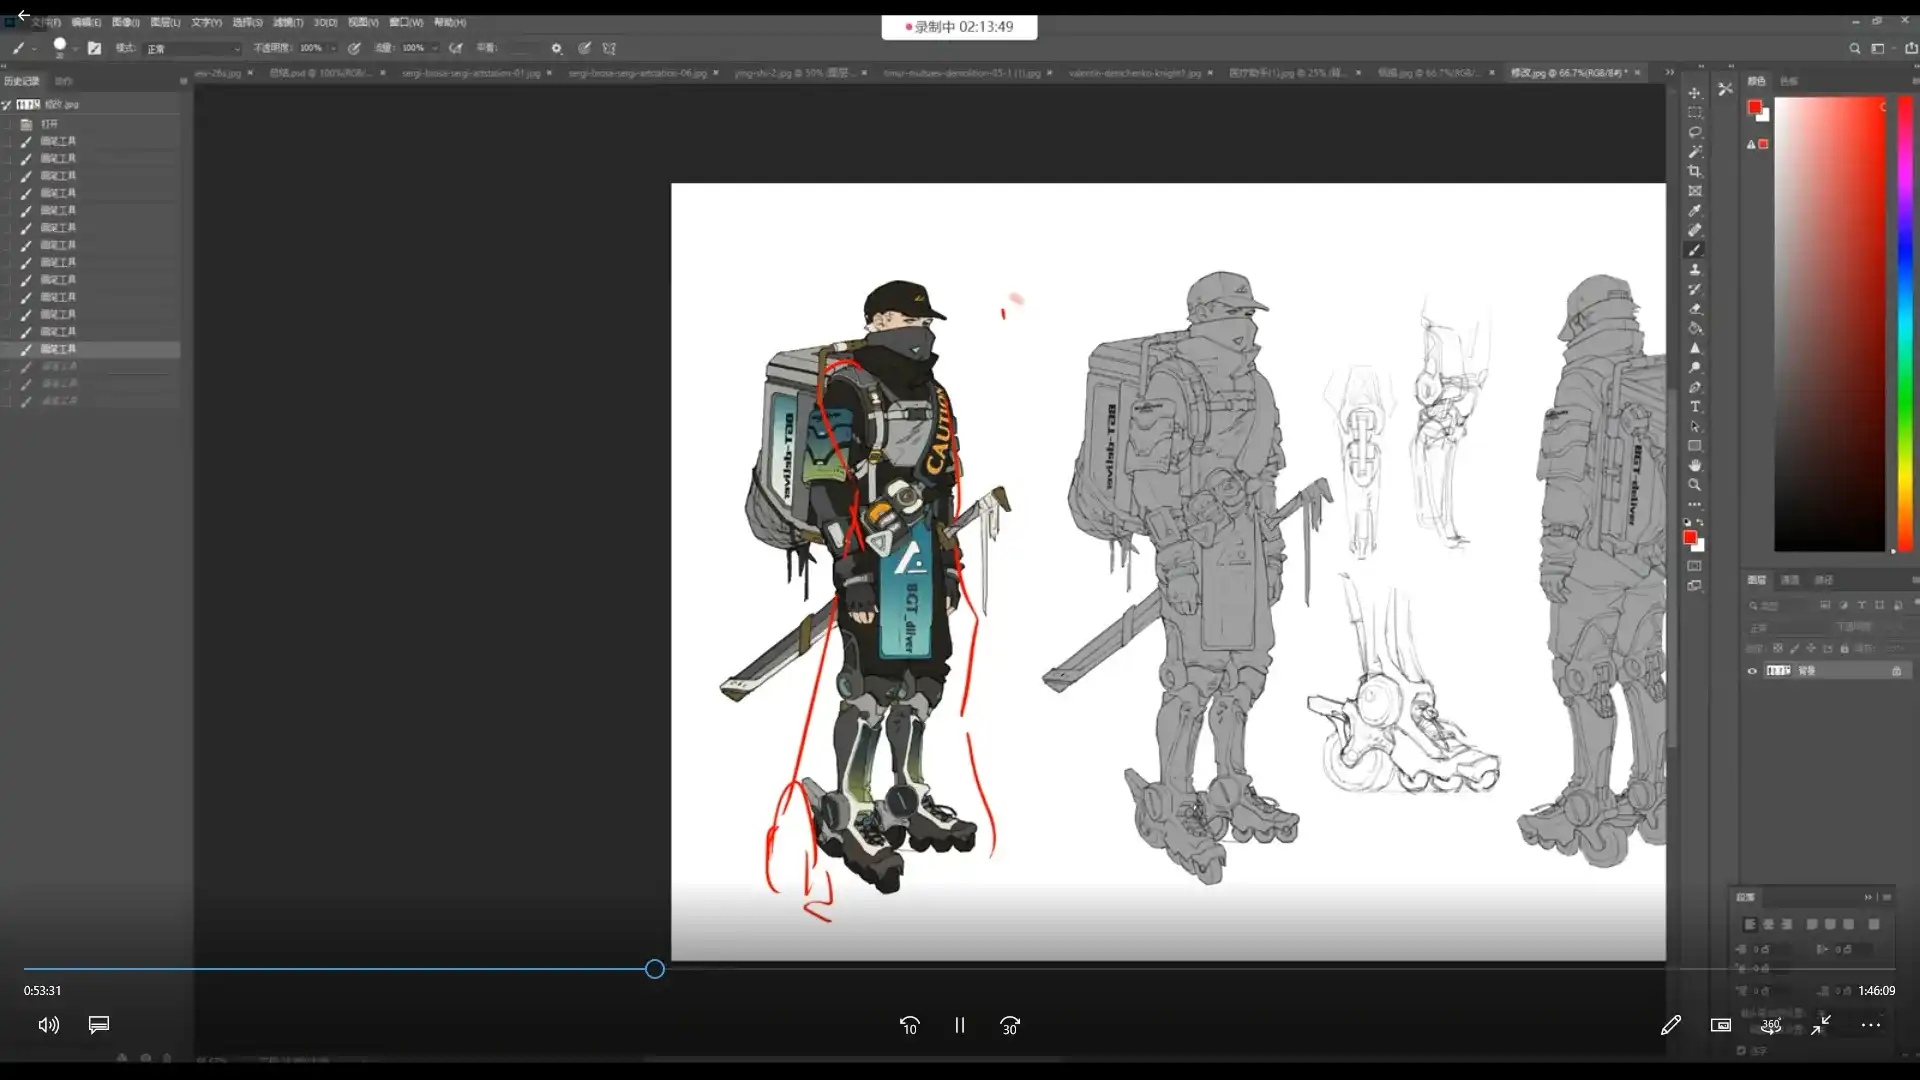
Task: Select the Zoom tool in toolbar
Action: (x=1694, y=485)
